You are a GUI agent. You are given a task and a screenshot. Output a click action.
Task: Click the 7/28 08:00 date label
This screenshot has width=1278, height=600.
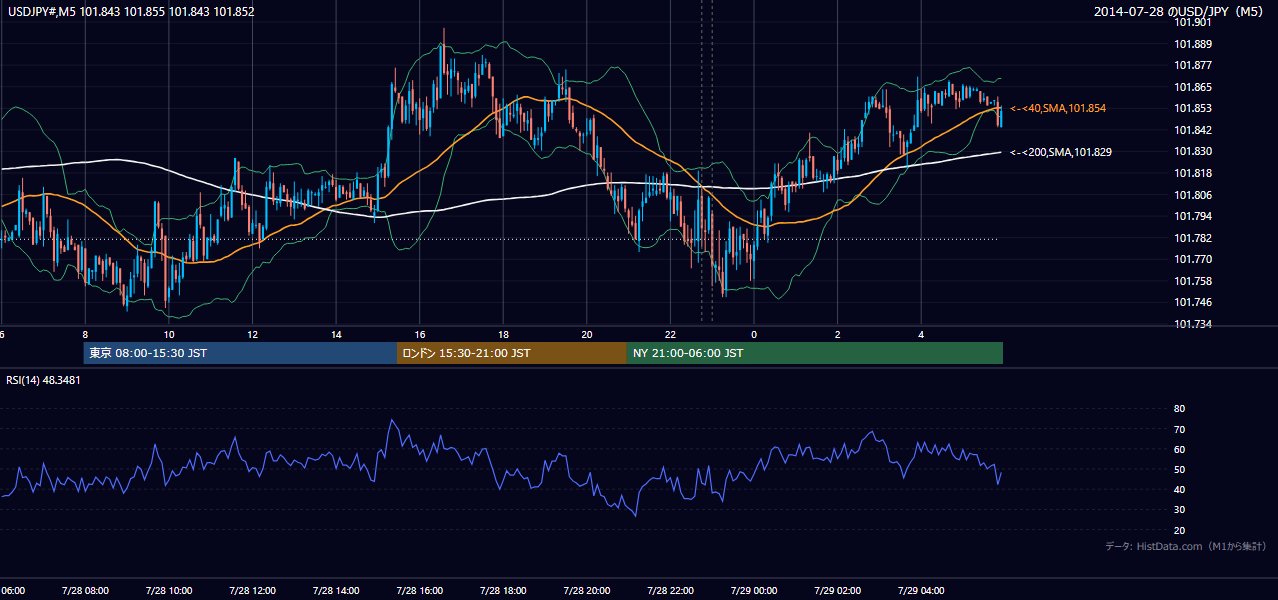[x=85, y=591]
